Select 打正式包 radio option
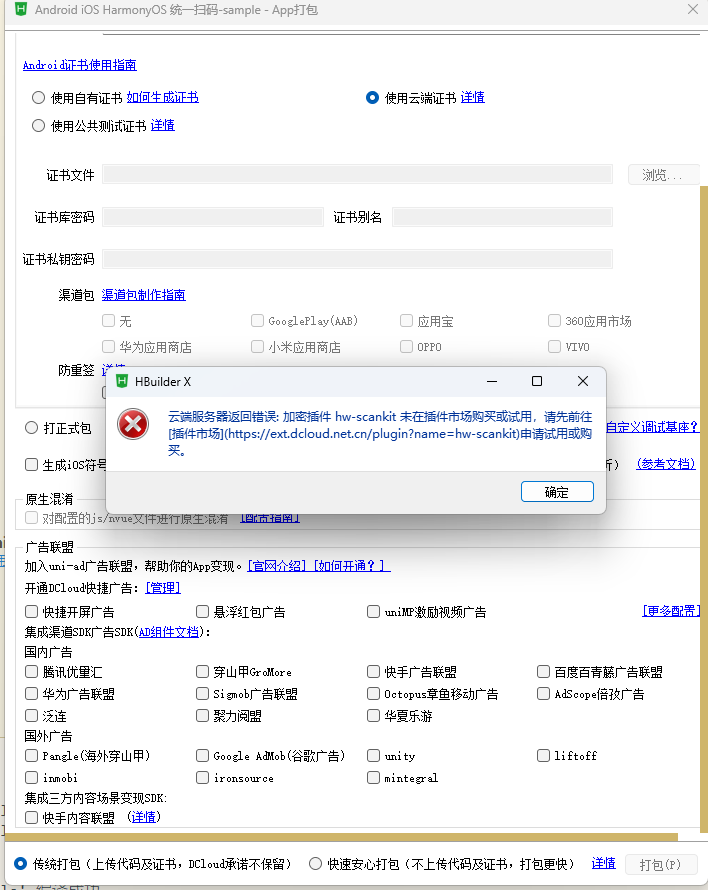 (x=32, y=428)
